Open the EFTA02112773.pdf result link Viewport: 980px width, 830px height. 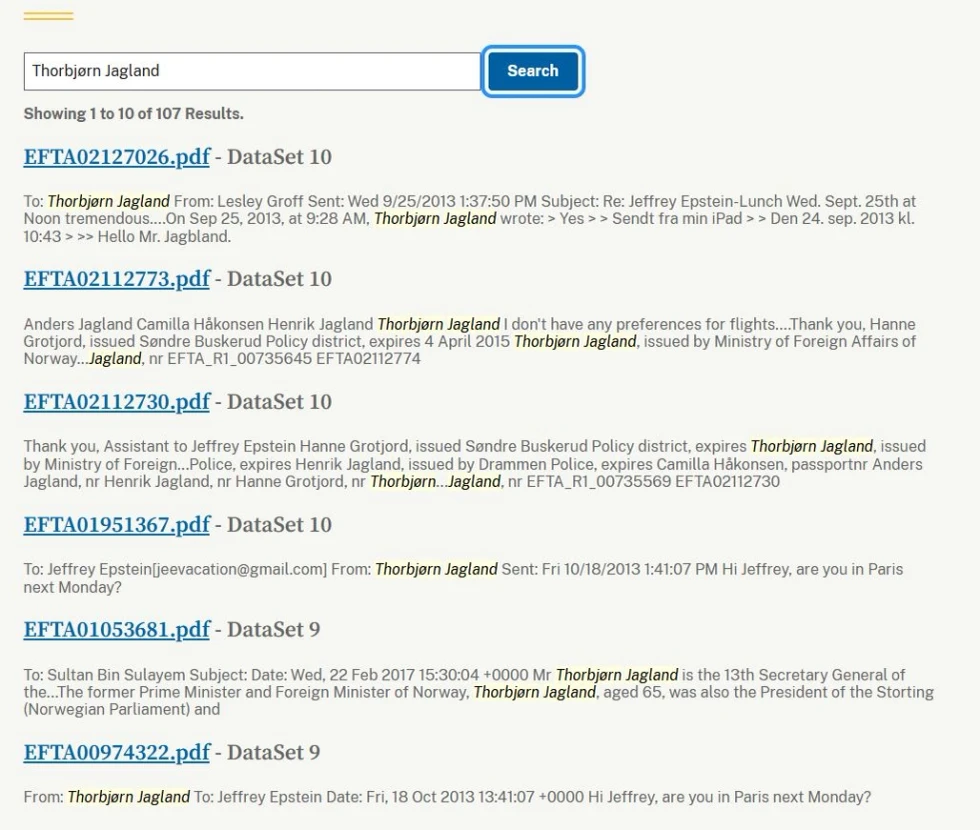[116, 279]
